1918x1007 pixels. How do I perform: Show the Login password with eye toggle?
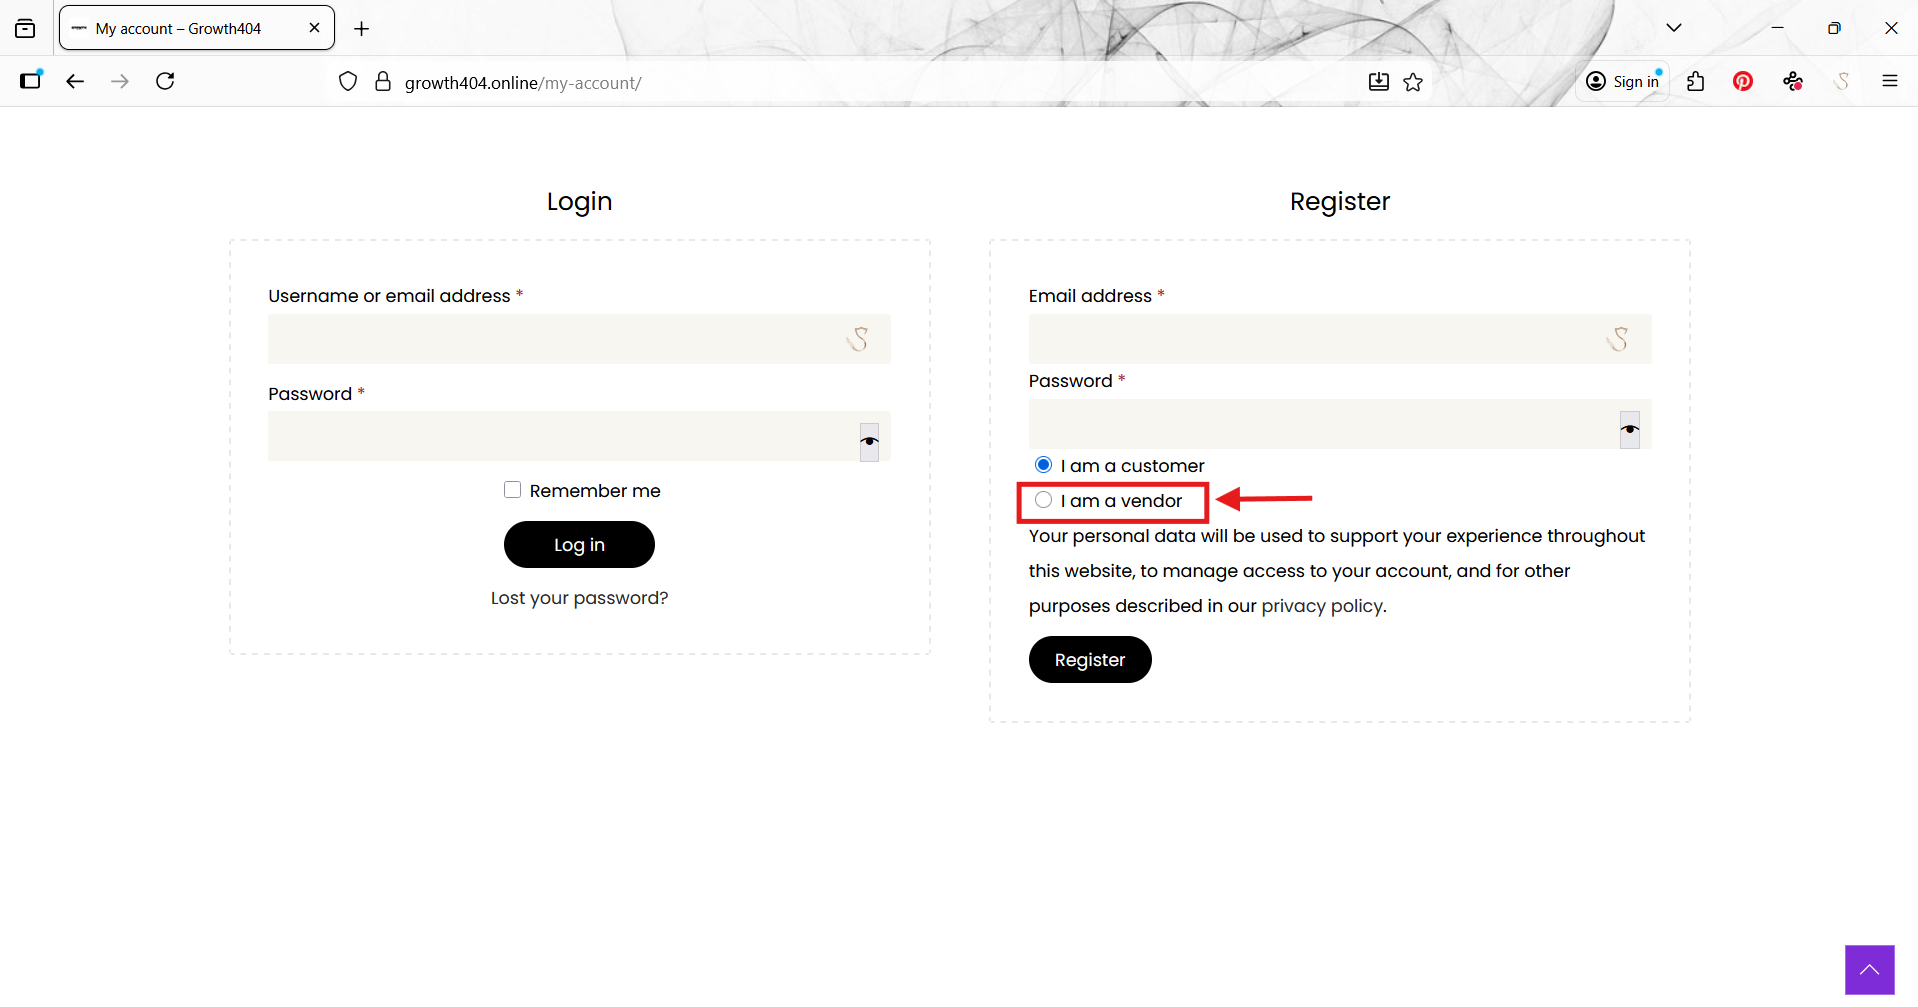869,441
